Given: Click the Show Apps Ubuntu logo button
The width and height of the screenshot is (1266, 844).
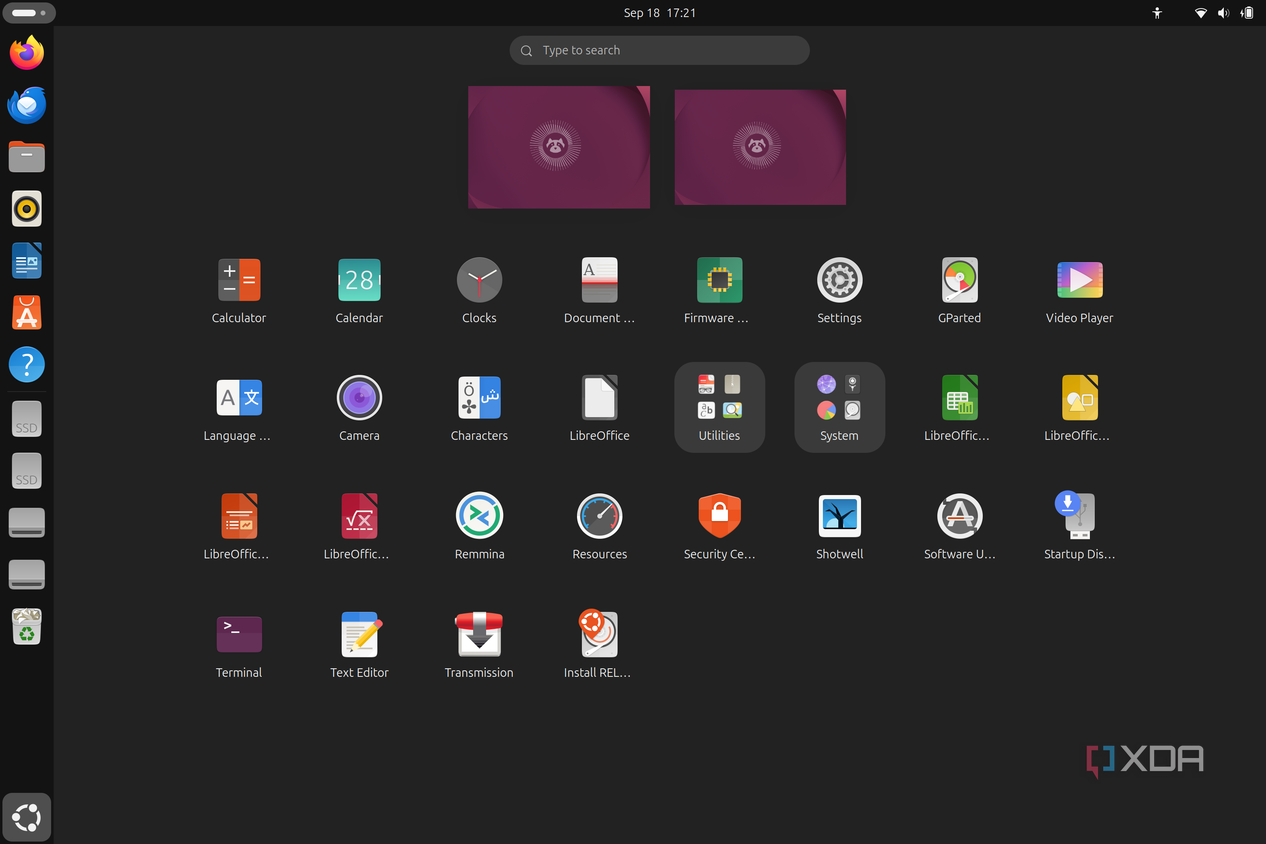Looking at the screenshot, I should pyautogui.click(x=27, y=818).
